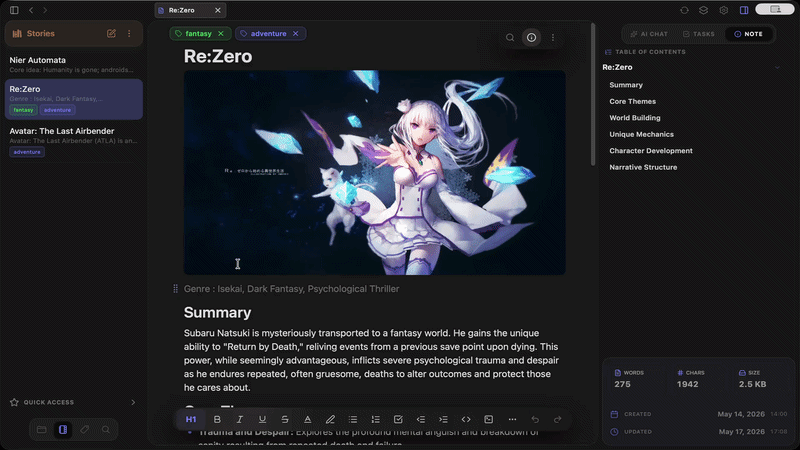Expand Quick Access section

(x=133, y=403)
